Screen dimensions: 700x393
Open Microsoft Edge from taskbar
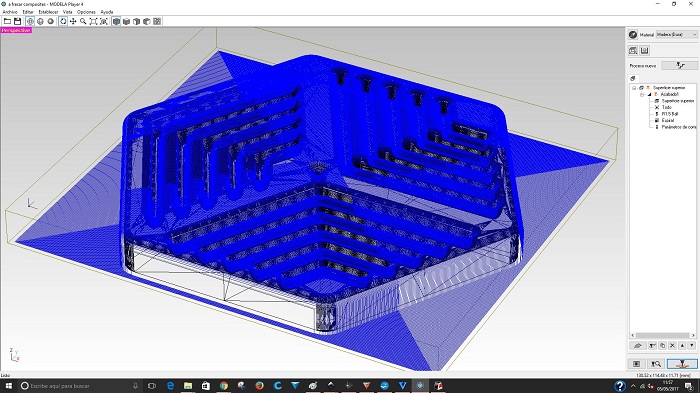tap(170, 385)
